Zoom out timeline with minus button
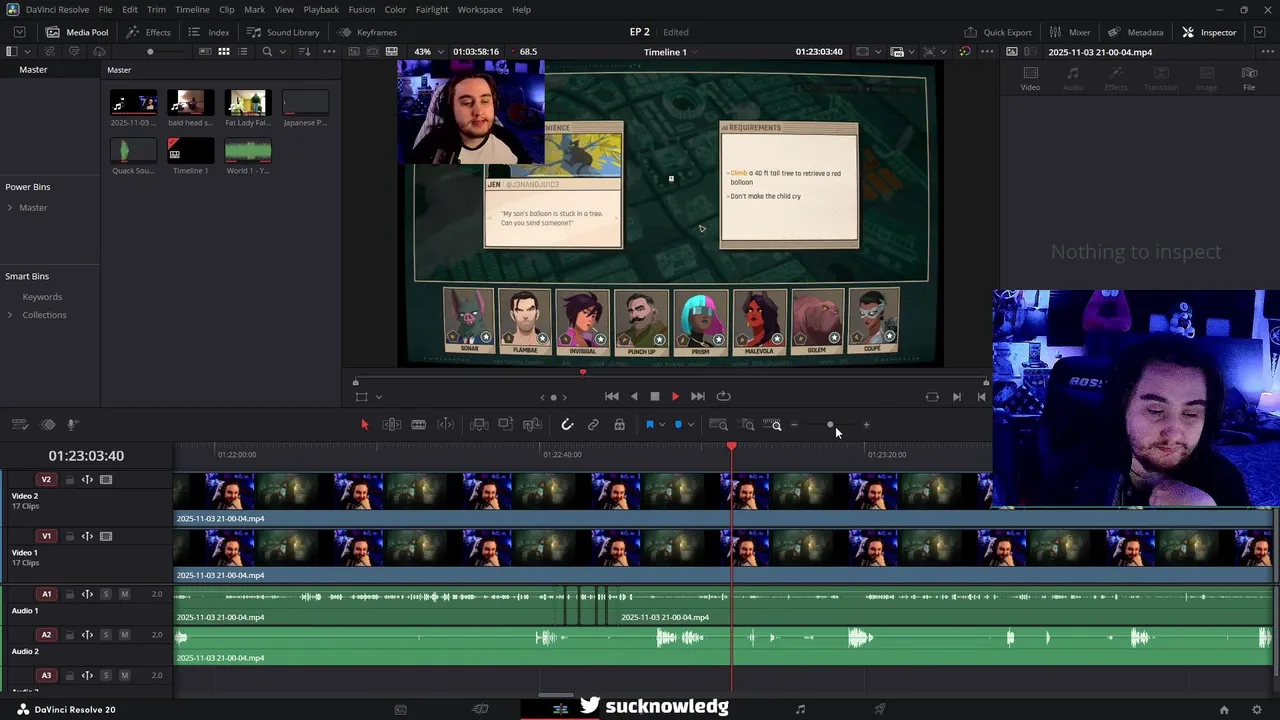 tap(794, 425)
